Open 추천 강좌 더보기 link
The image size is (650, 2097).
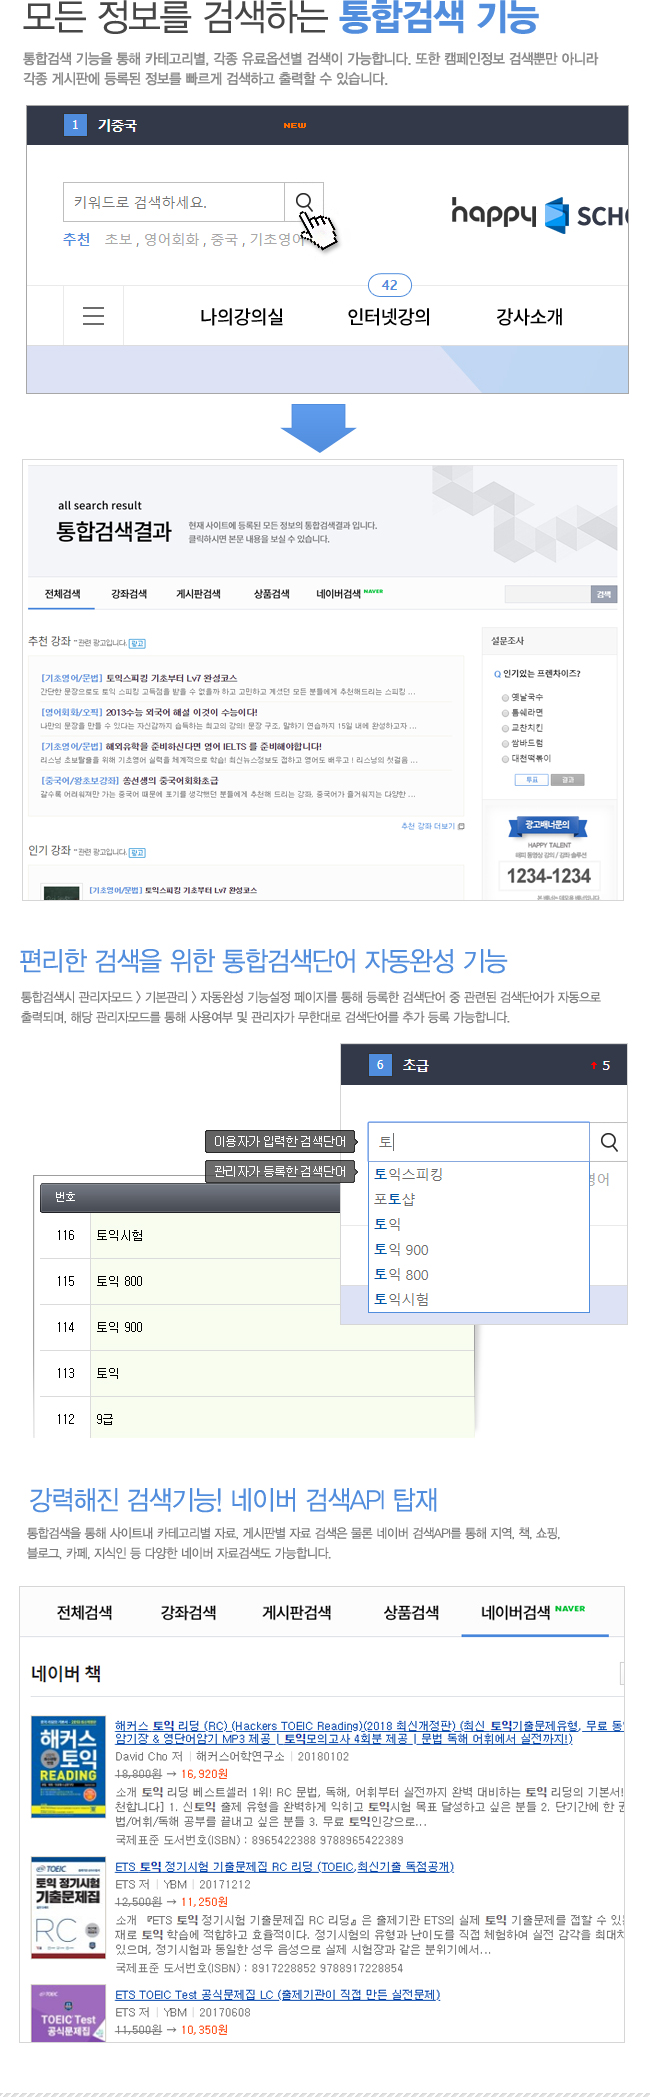pos(432,826)
